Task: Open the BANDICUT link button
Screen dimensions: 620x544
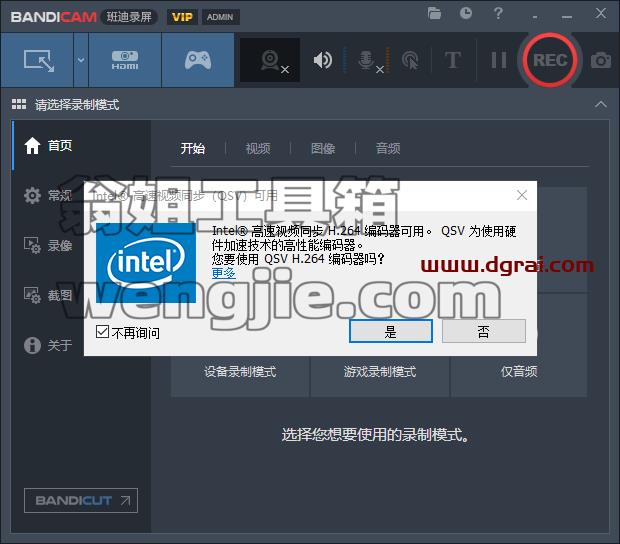Action: 81,501
